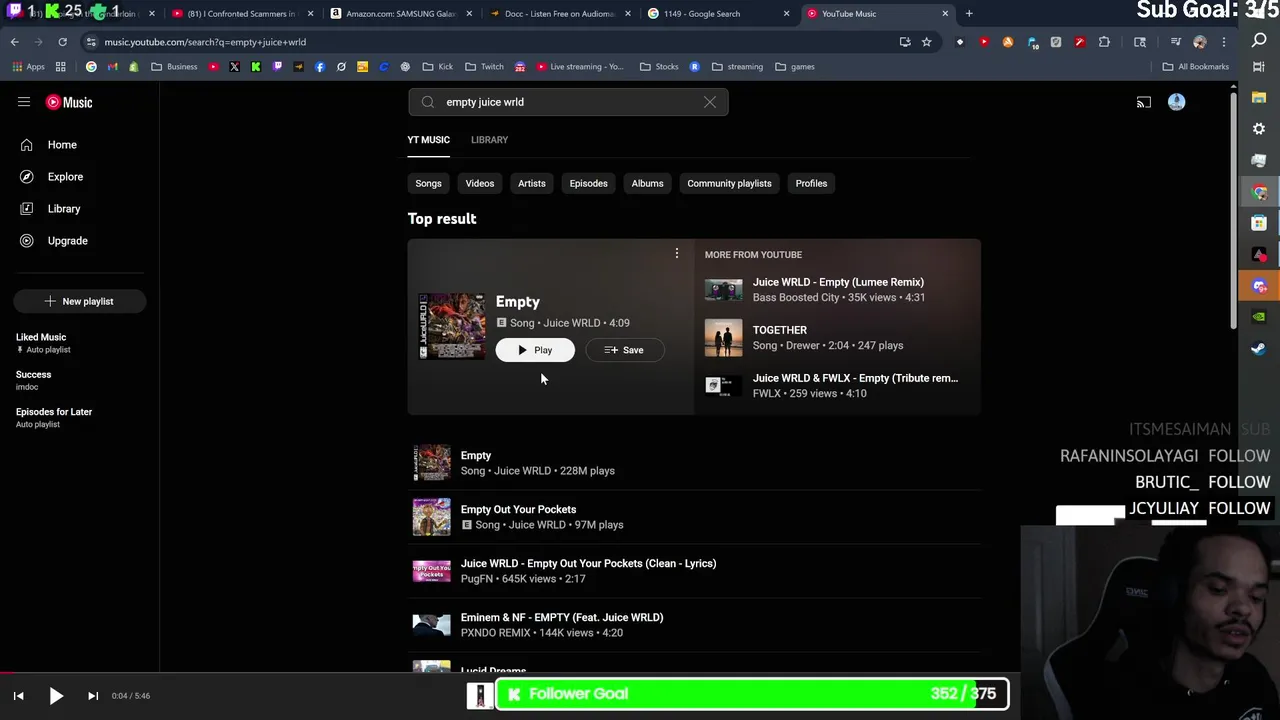Viewport: 1280px width, 720px height.
Task: Filter results by Albums
Action: tap(647, 183)
